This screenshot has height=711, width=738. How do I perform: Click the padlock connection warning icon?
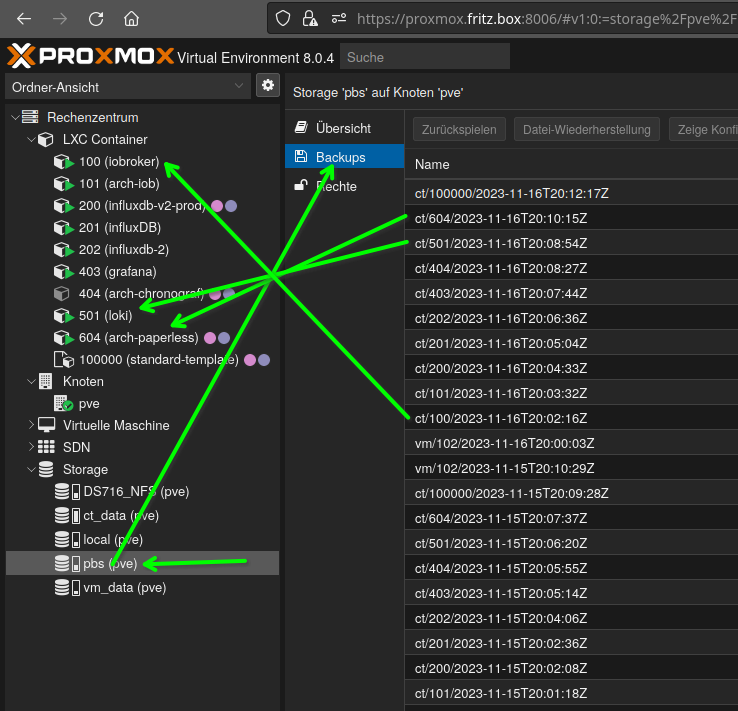310,19
